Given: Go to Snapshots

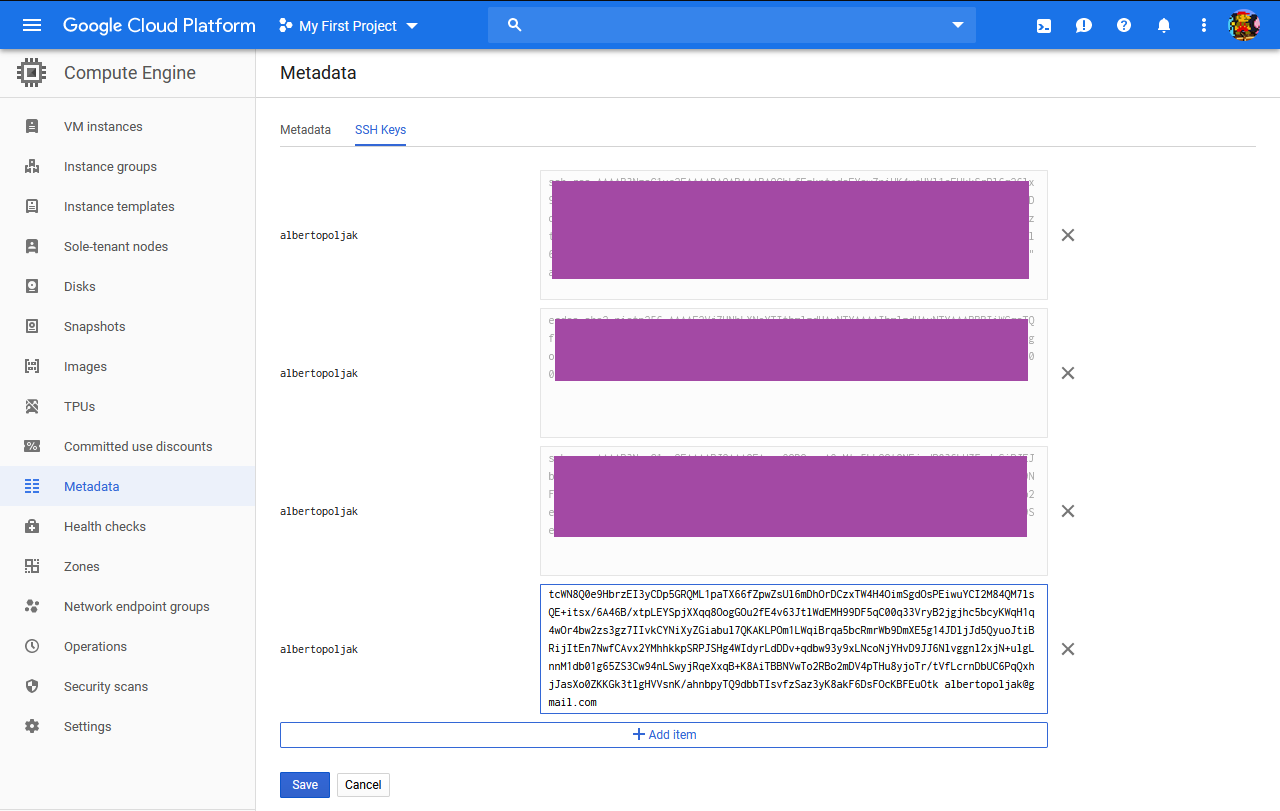Looking at the screenshot, I should click(95, 327).
